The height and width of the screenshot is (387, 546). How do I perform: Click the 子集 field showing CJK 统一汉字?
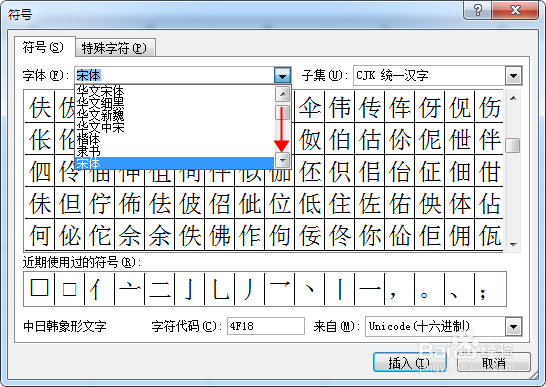pos(429,75)
